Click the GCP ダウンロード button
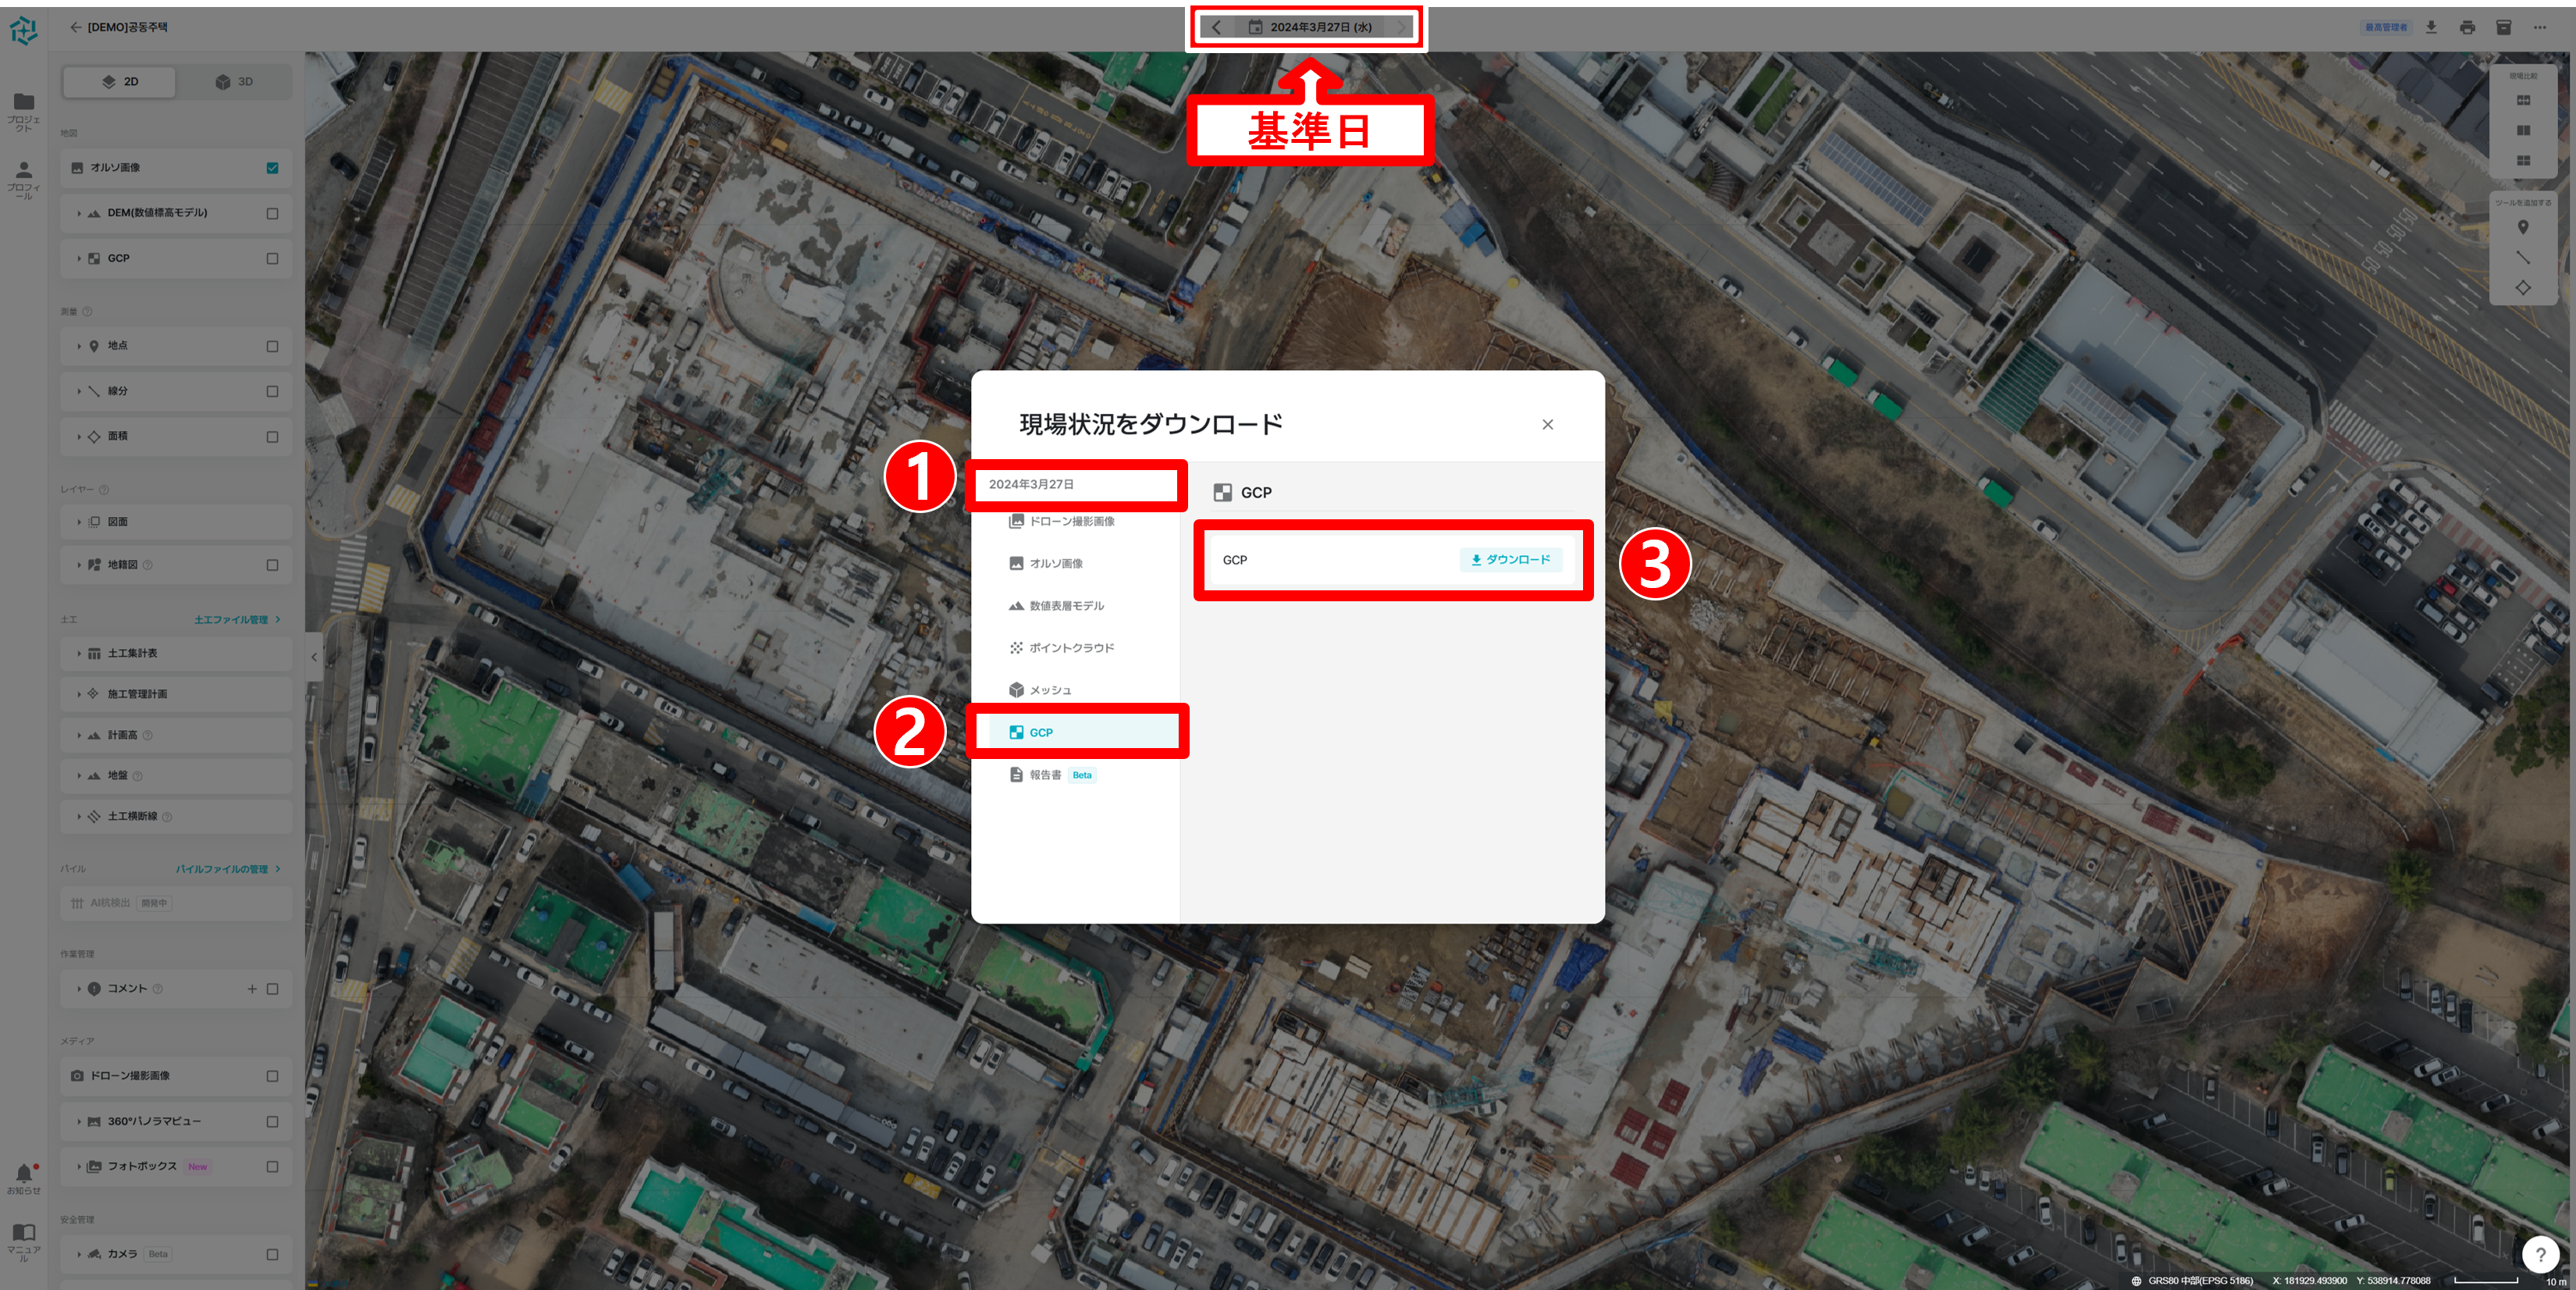 pos(1510,560)
